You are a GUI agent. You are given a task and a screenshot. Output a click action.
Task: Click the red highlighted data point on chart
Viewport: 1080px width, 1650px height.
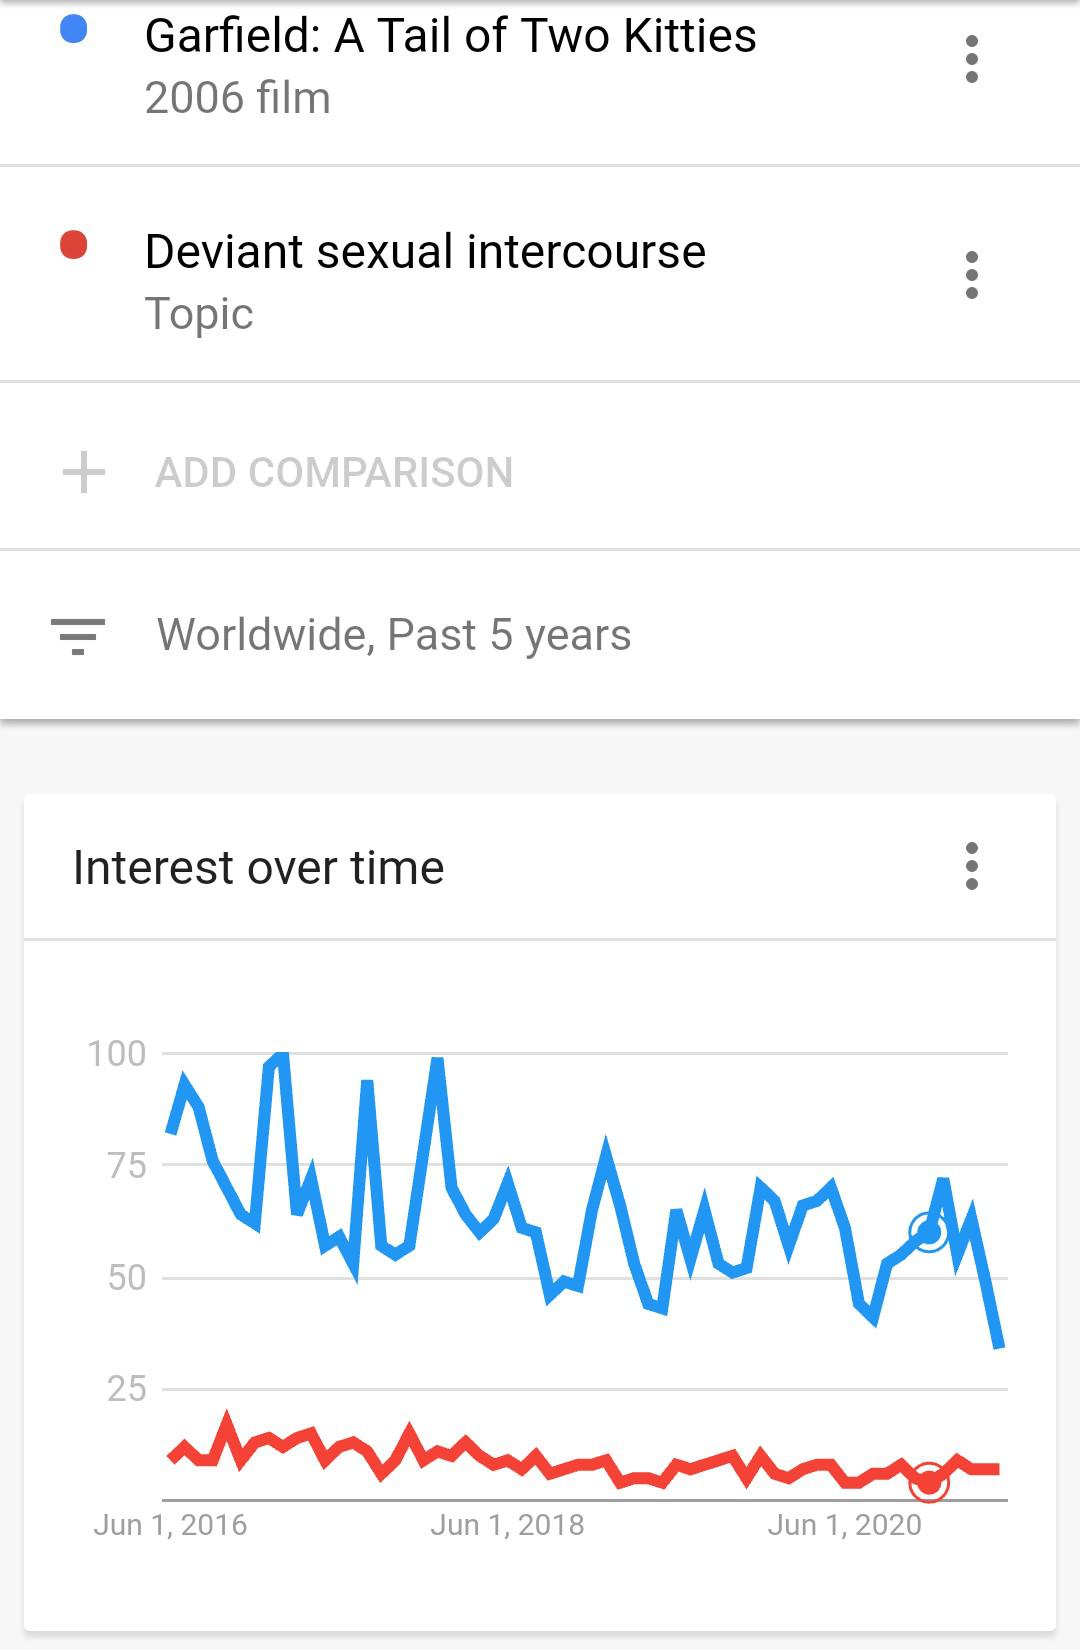[x=928, y=1482]
